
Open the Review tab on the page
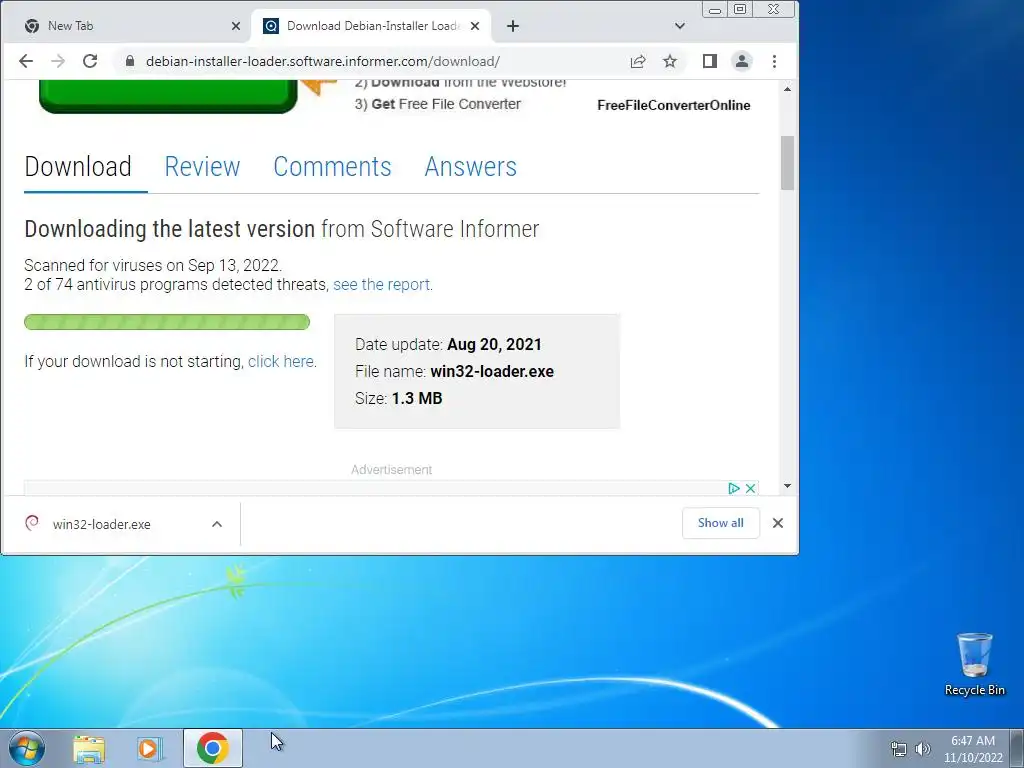pos(202,167)
